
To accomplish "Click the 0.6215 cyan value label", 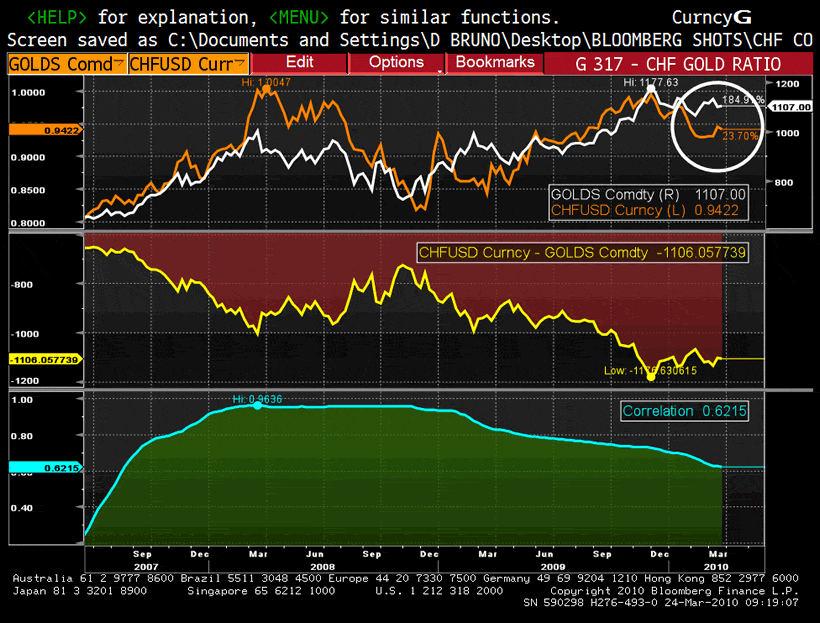I will click(45, 468).
